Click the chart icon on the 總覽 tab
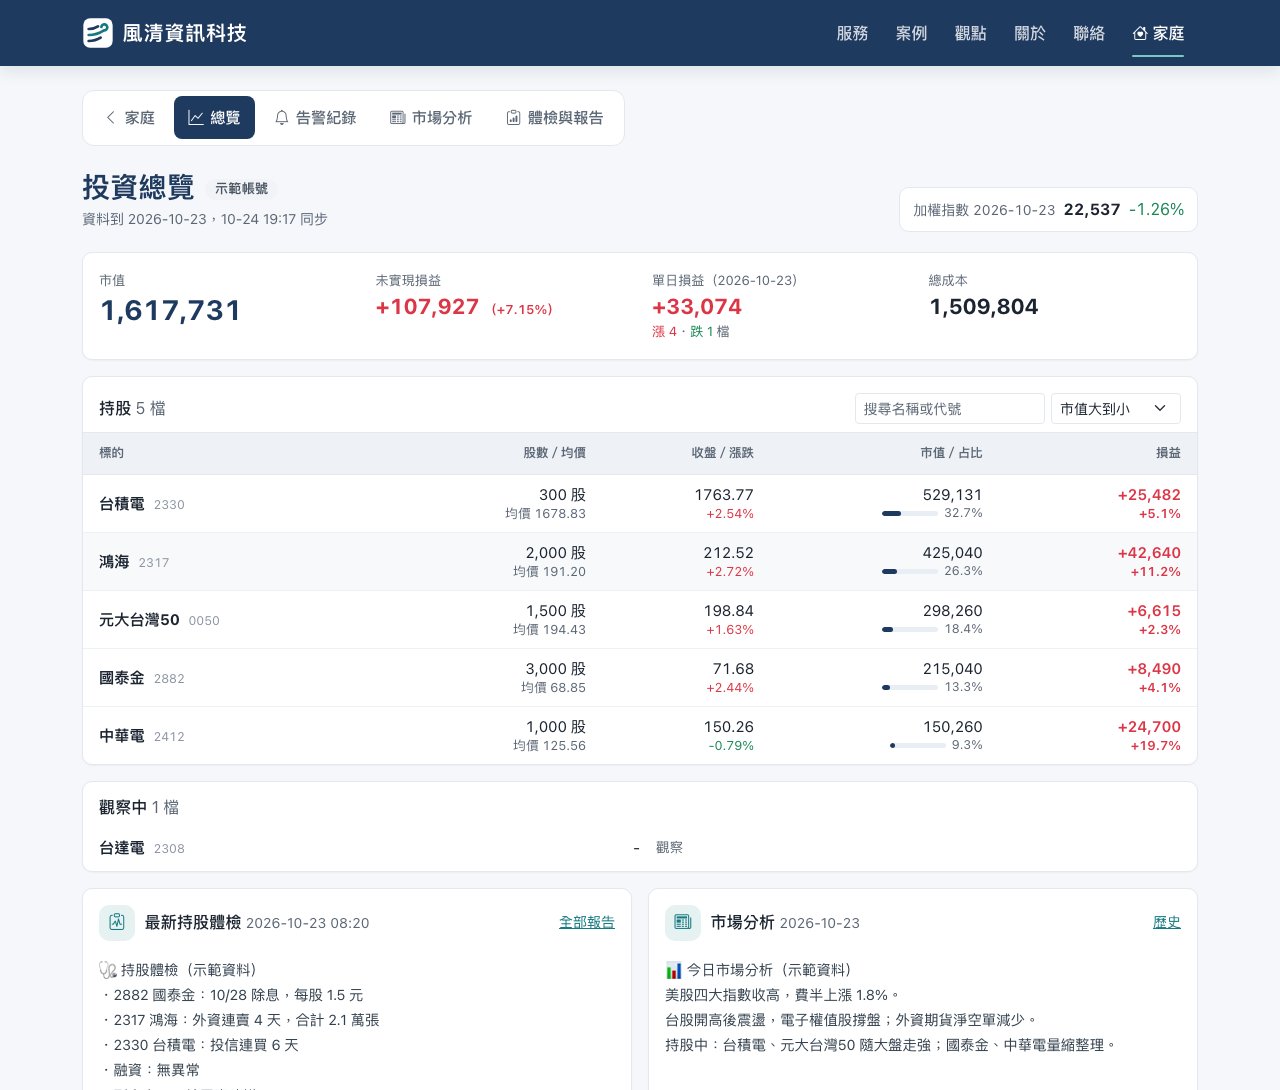 point(196,118)
